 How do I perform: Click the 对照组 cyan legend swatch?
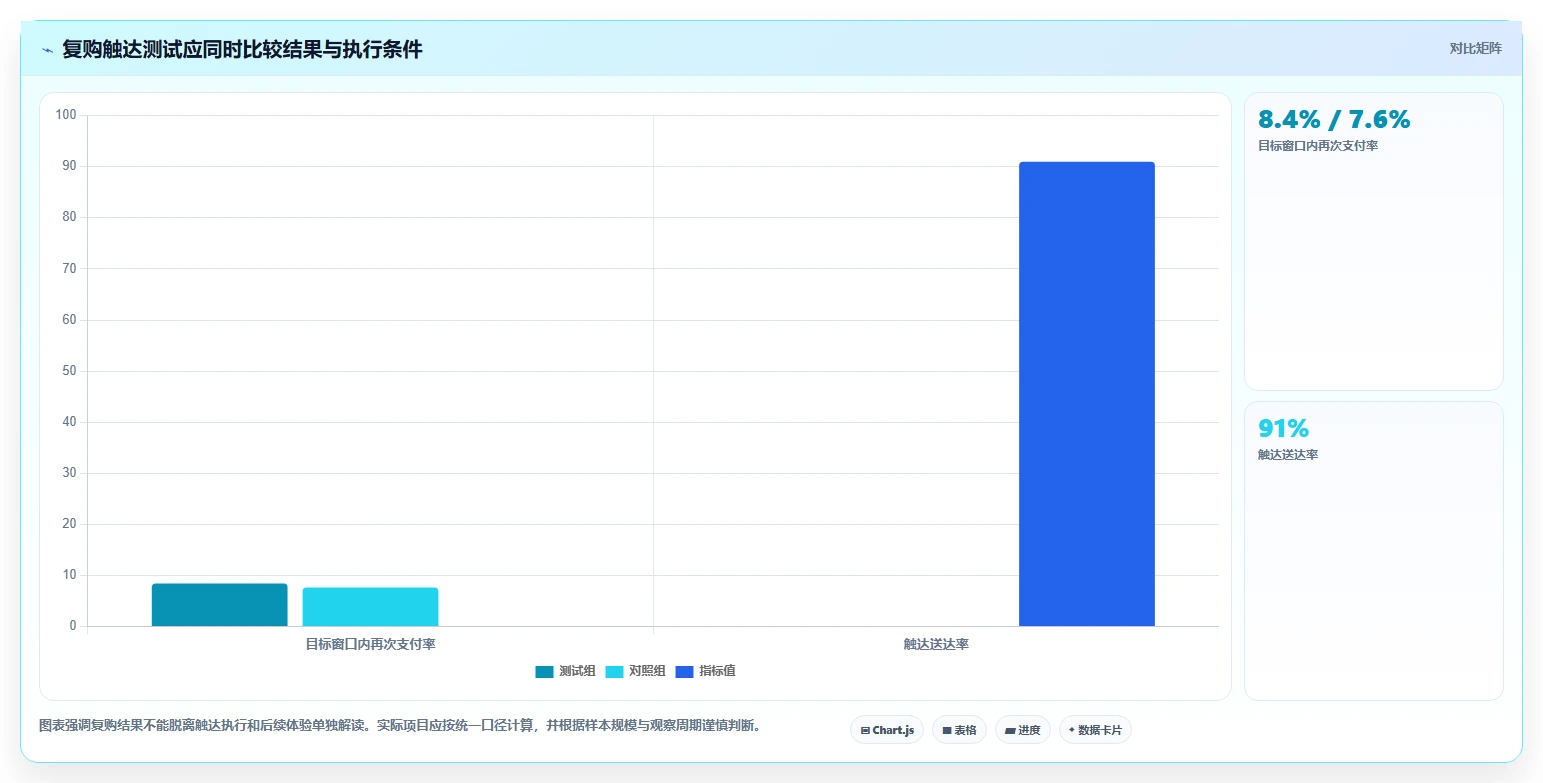click(614, 672)
